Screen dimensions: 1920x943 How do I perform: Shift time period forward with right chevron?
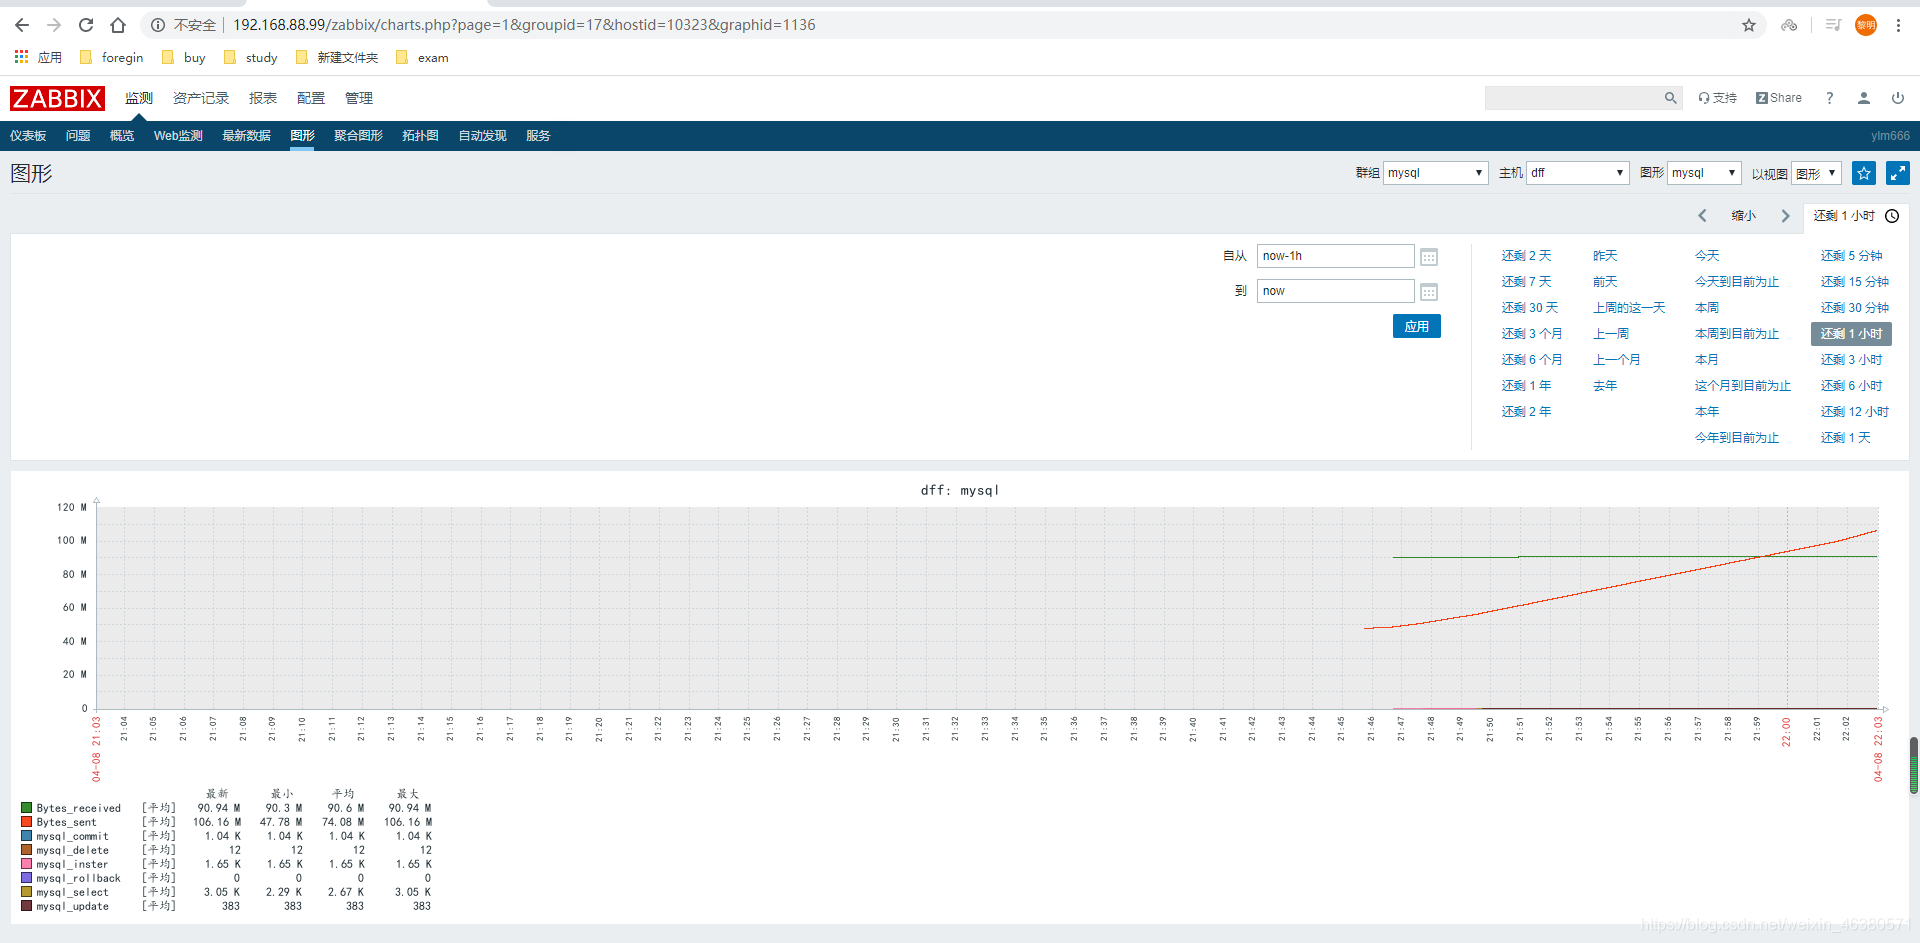[x=1785, y=216]
